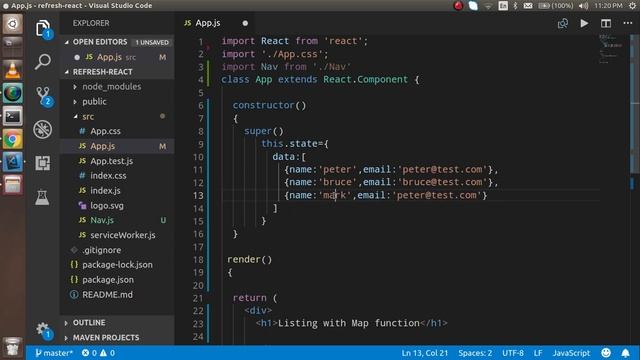Open README.md file

click(107, 295)
